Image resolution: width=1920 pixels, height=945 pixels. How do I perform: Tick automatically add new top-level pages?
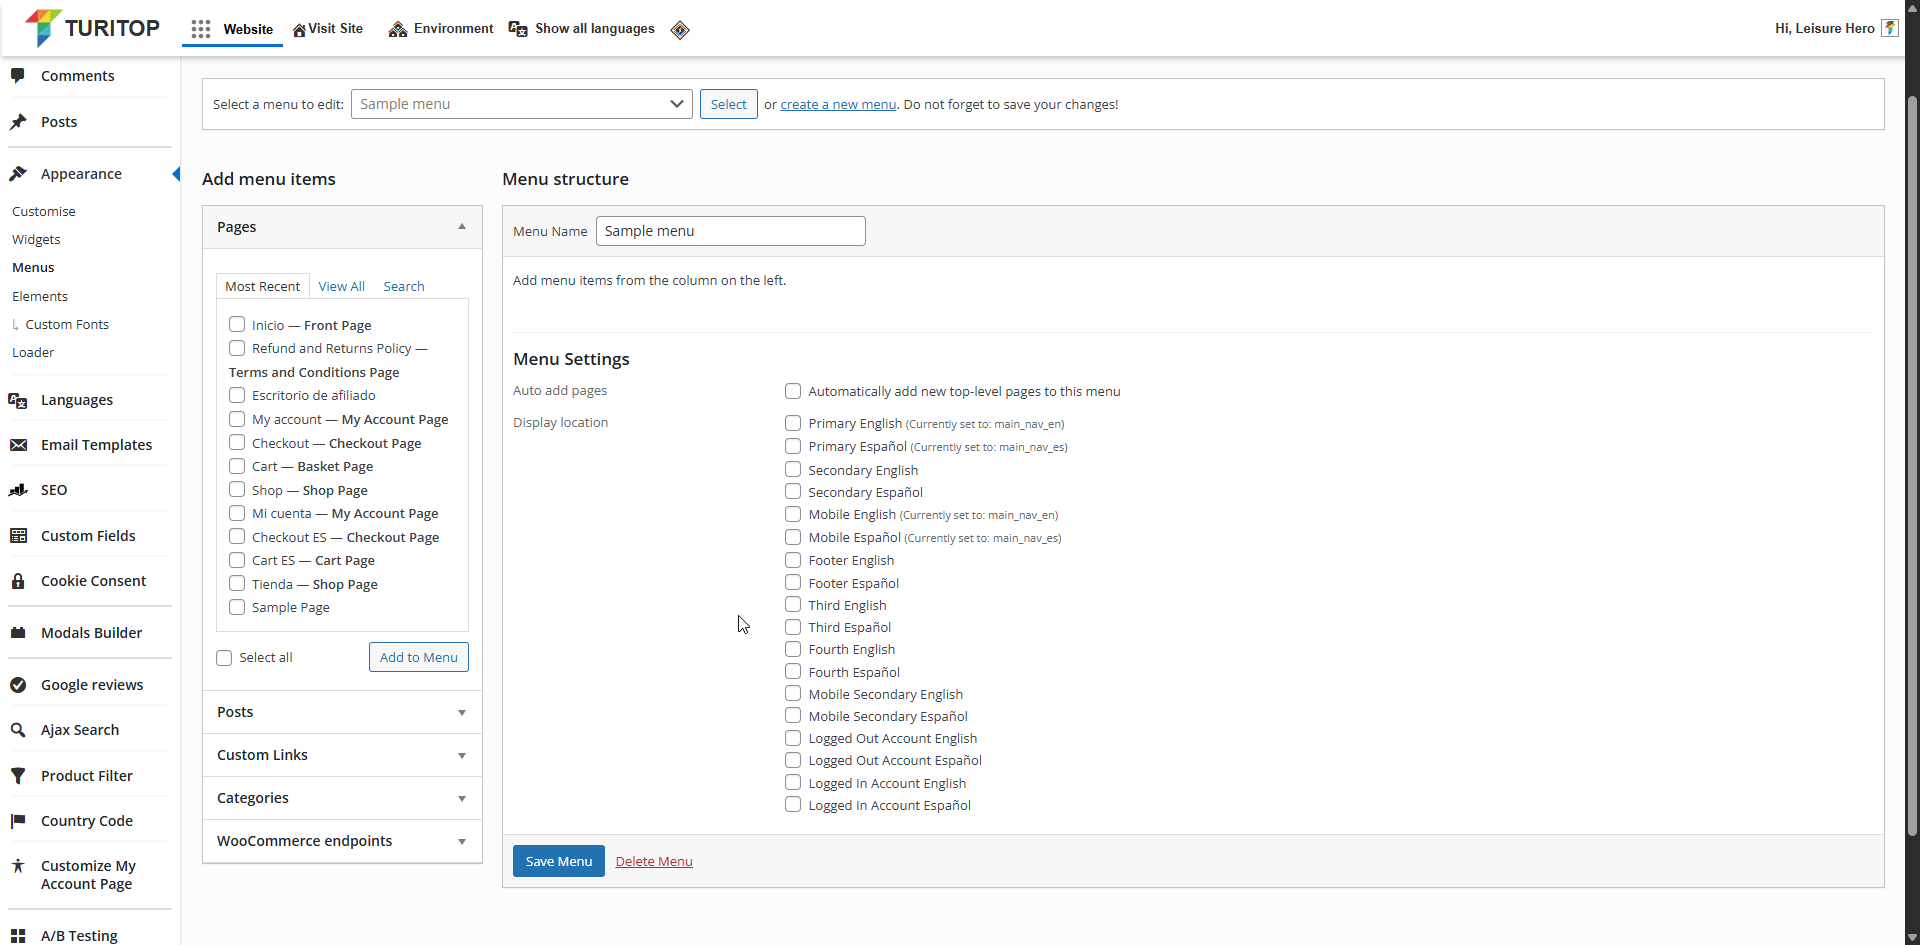point(793,391)
